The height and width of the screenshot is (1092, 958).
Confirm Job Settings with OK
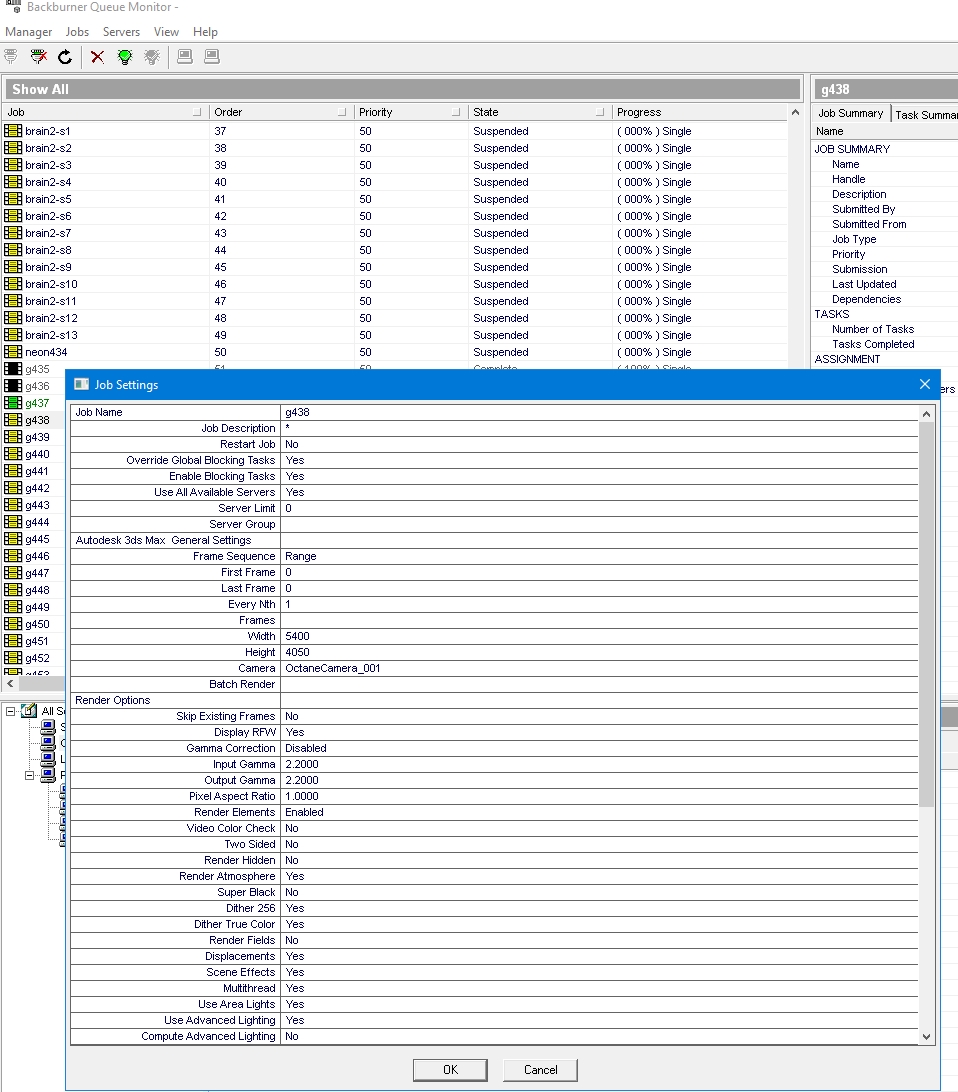click(450, 1070)
